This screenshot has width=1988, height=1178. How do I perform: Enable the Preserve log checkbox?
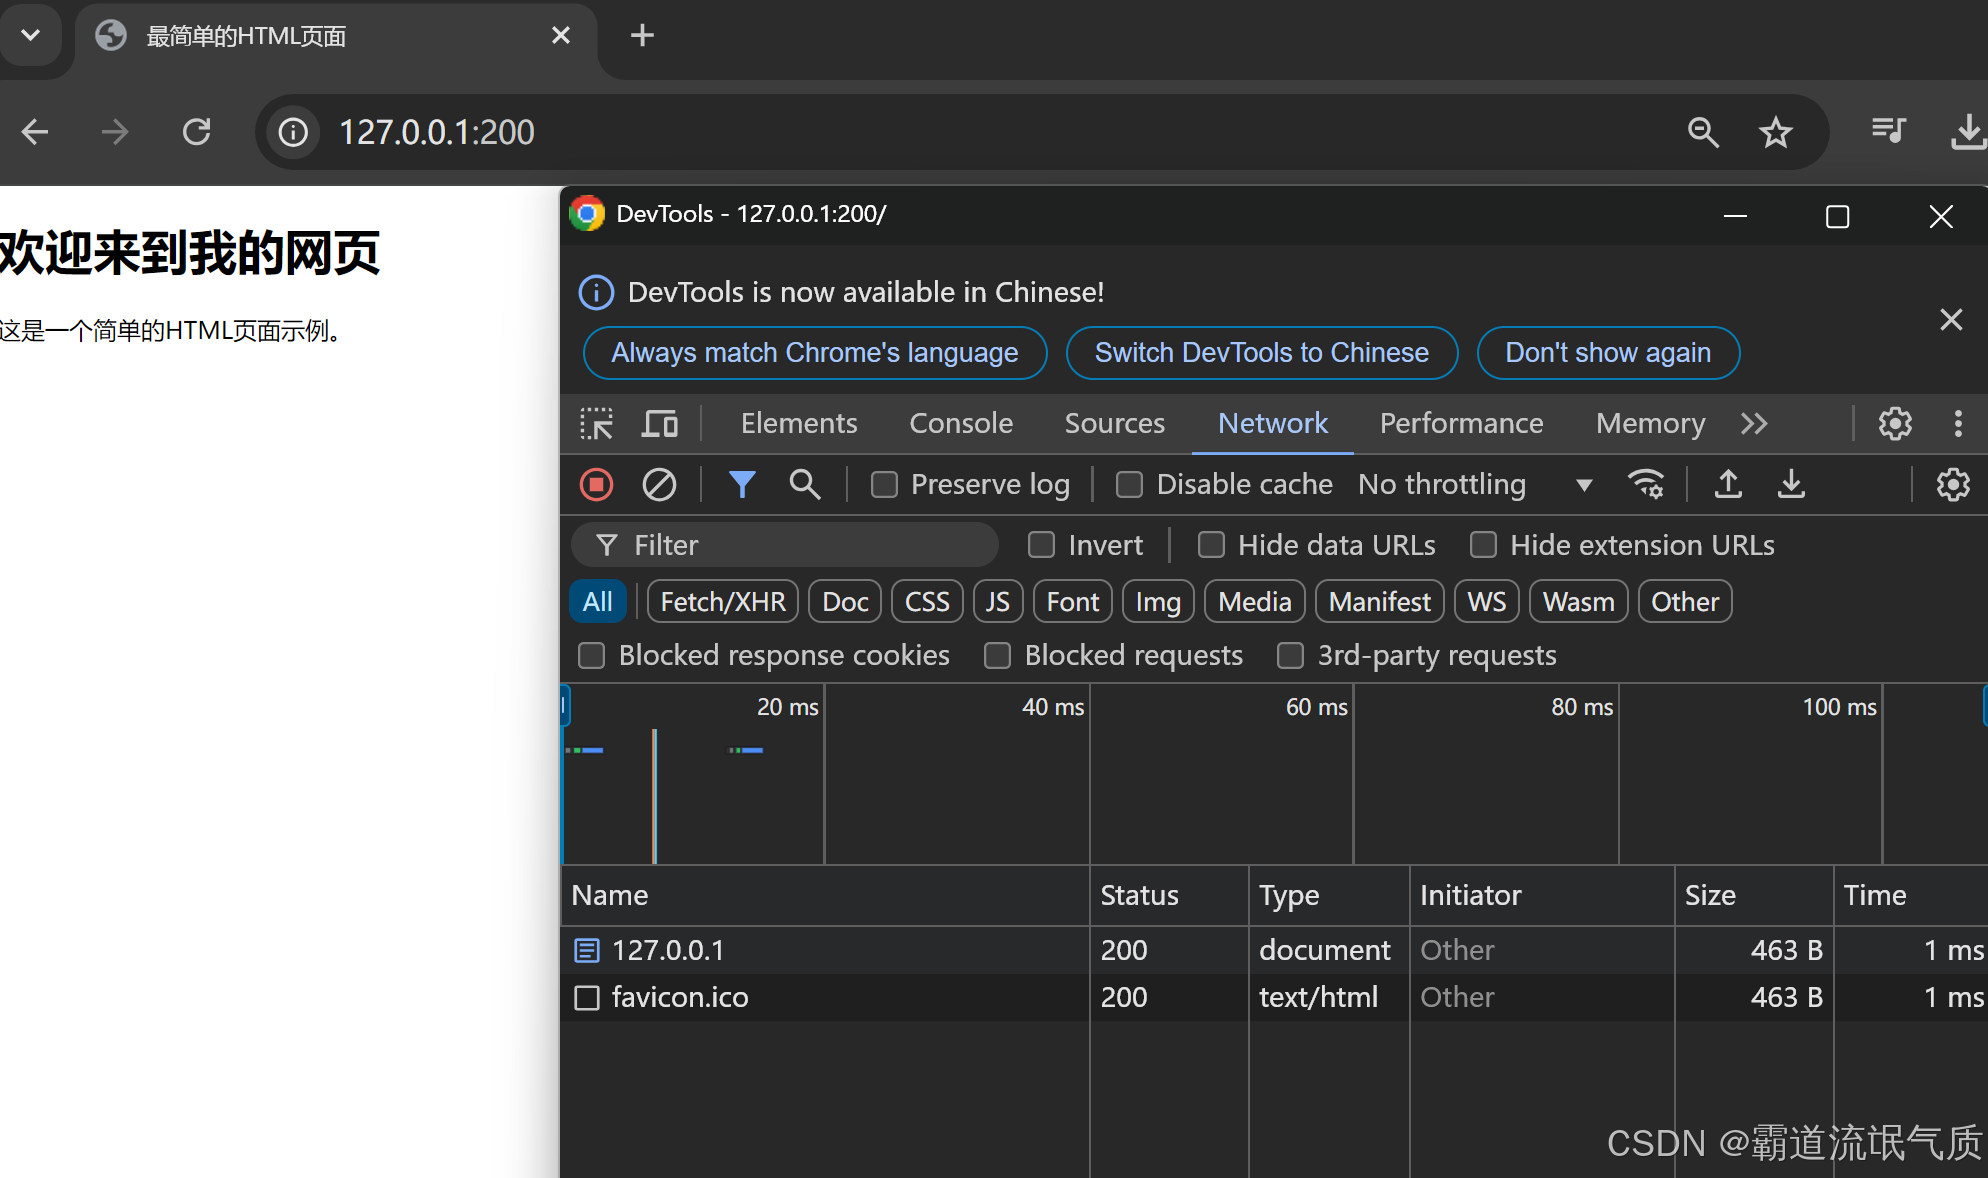tap(884, 485)
